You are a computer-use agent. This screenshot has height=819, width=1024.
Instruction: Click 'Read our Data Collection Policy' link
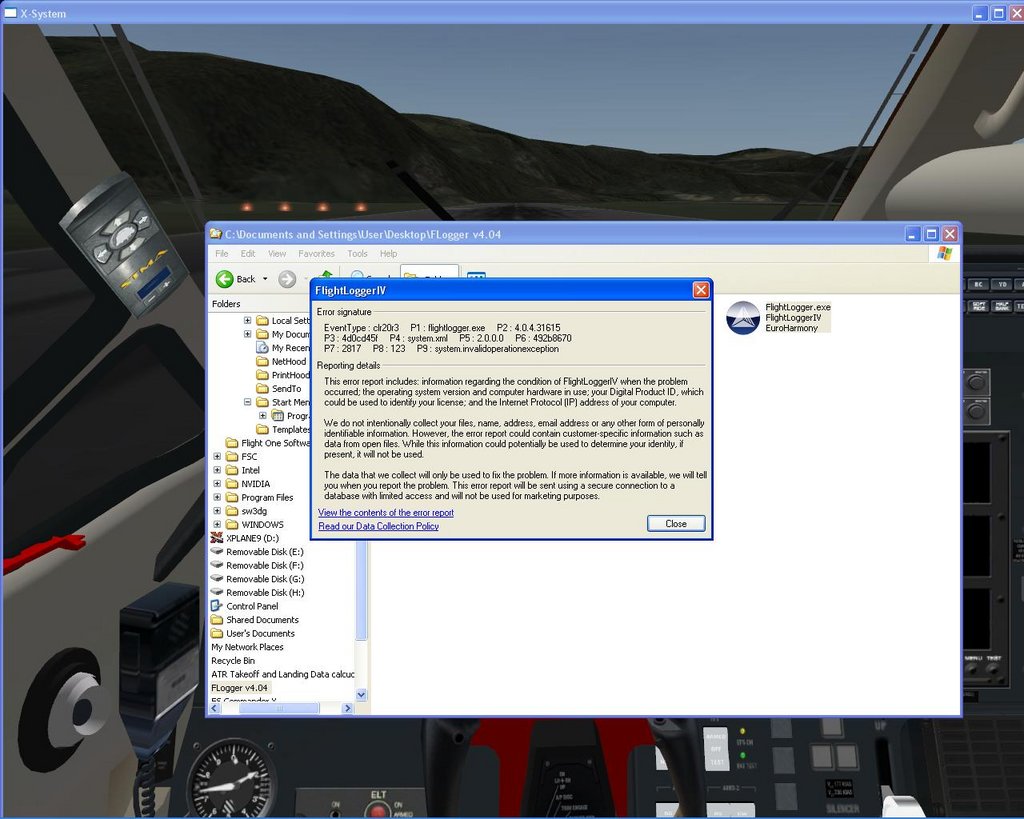point(378,526)
